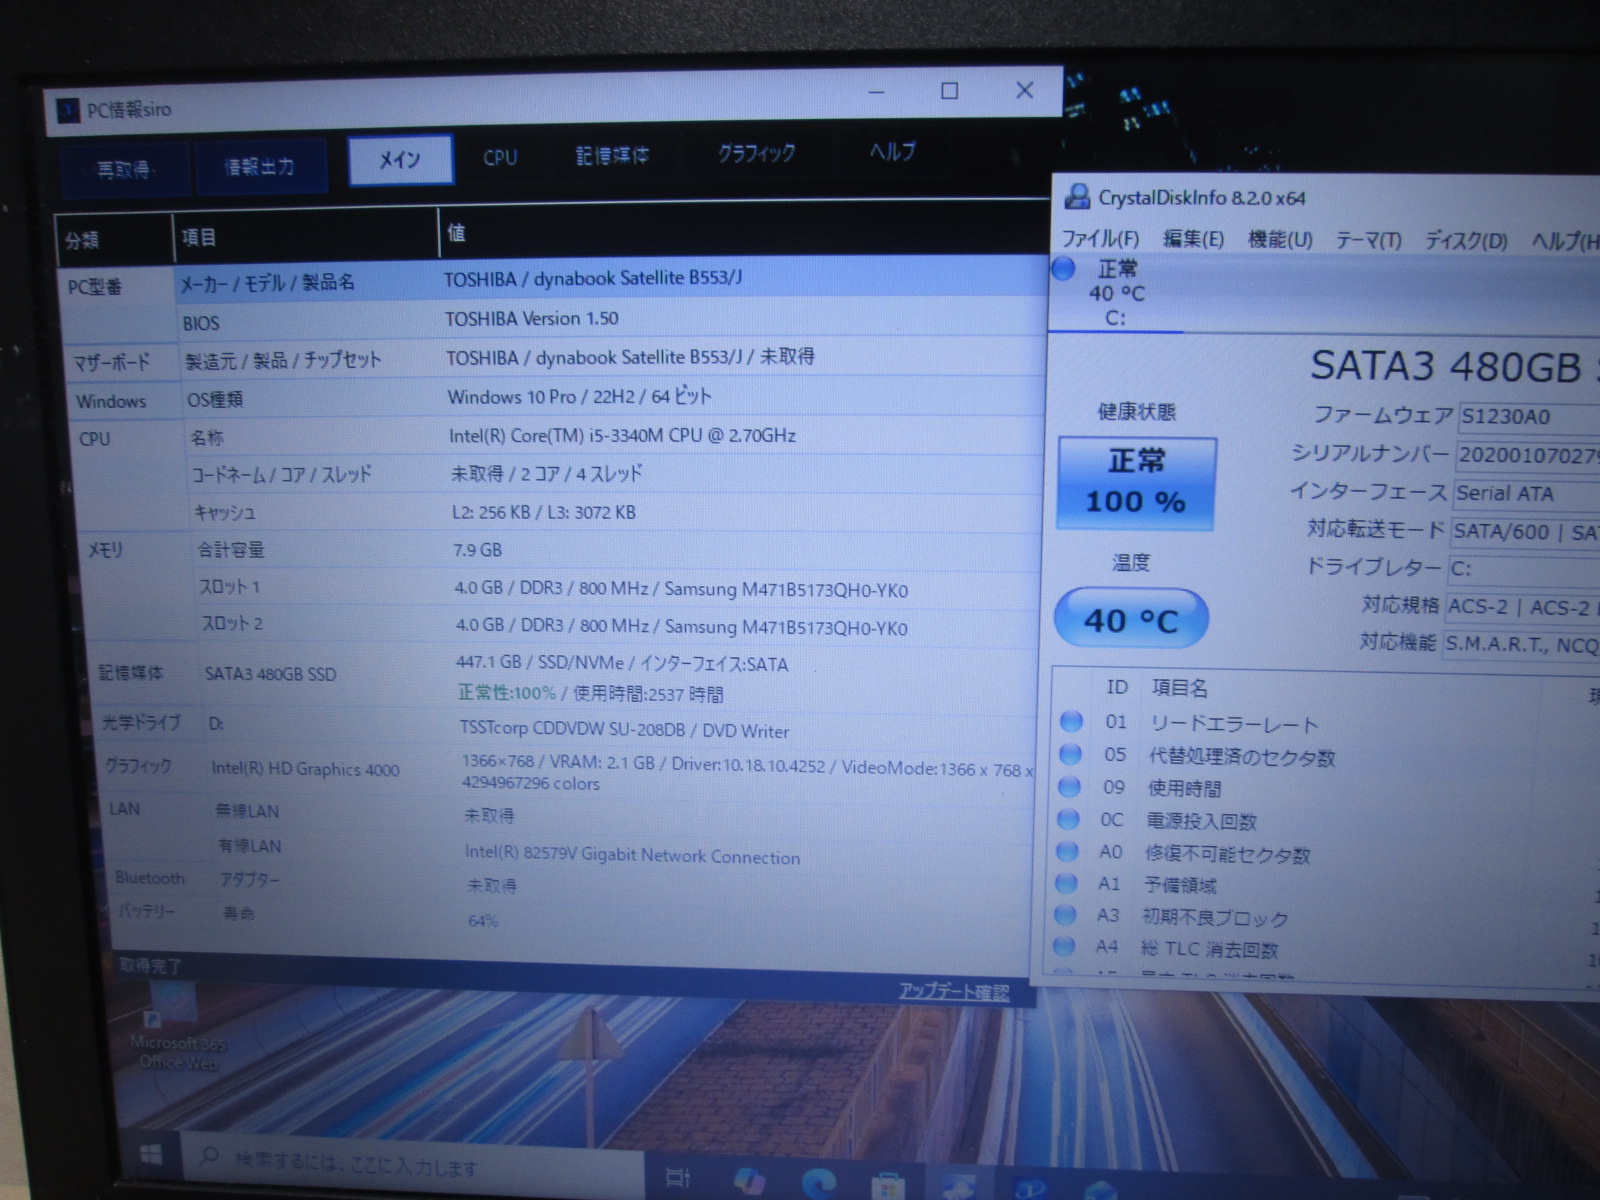Open Microsoft Store from the taskbar
The image size is (1600, 1200).
coord(887,1187)
